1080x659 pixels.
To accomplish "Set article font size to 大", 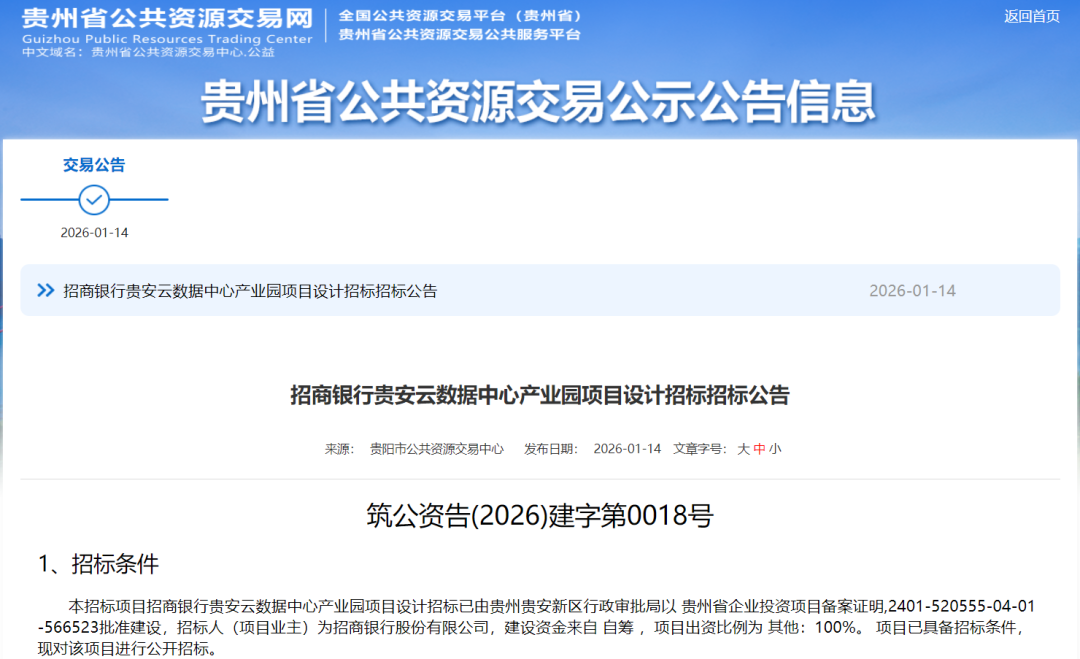I will point(743,449).
